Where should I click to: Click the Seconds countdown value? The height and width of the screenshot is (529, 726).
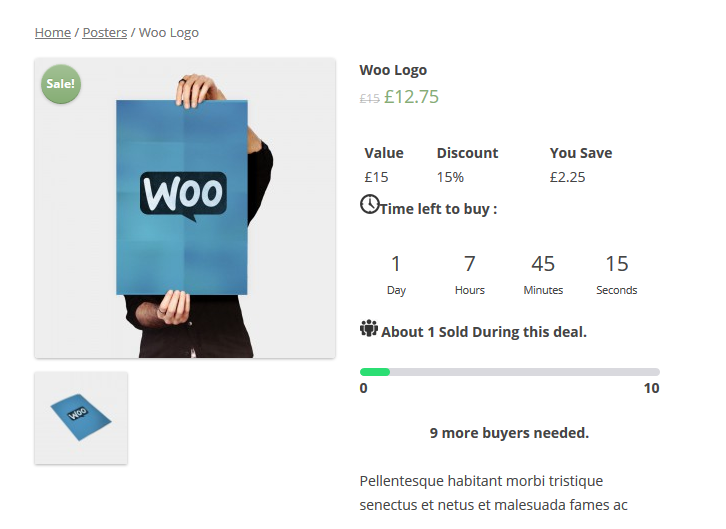[617, 264]
